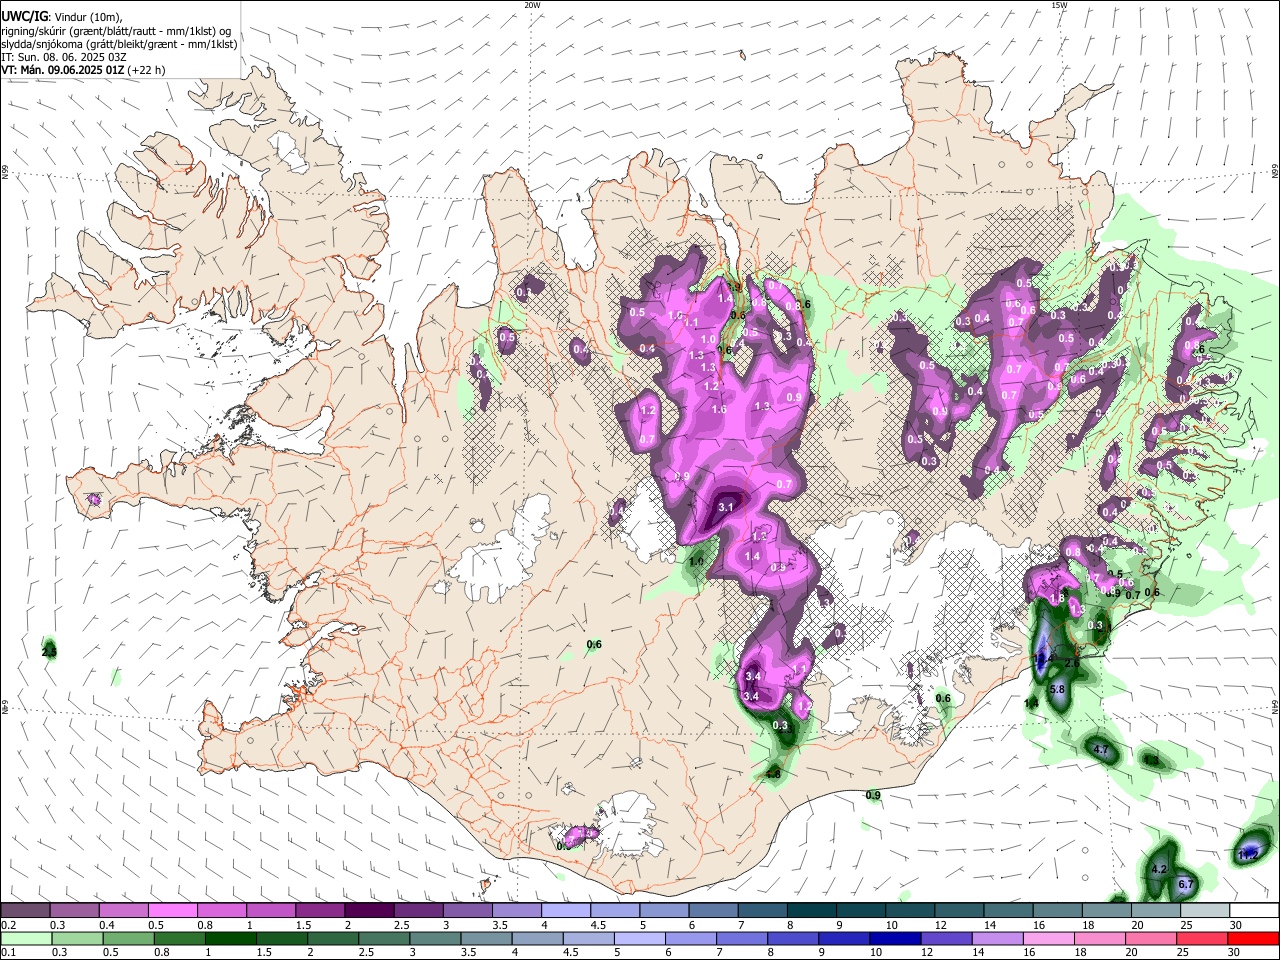Select the dull plum 0.2–0.3 upper legend swatch
The width and height of the screenshot is (1280, 960).
pos(26,911)
